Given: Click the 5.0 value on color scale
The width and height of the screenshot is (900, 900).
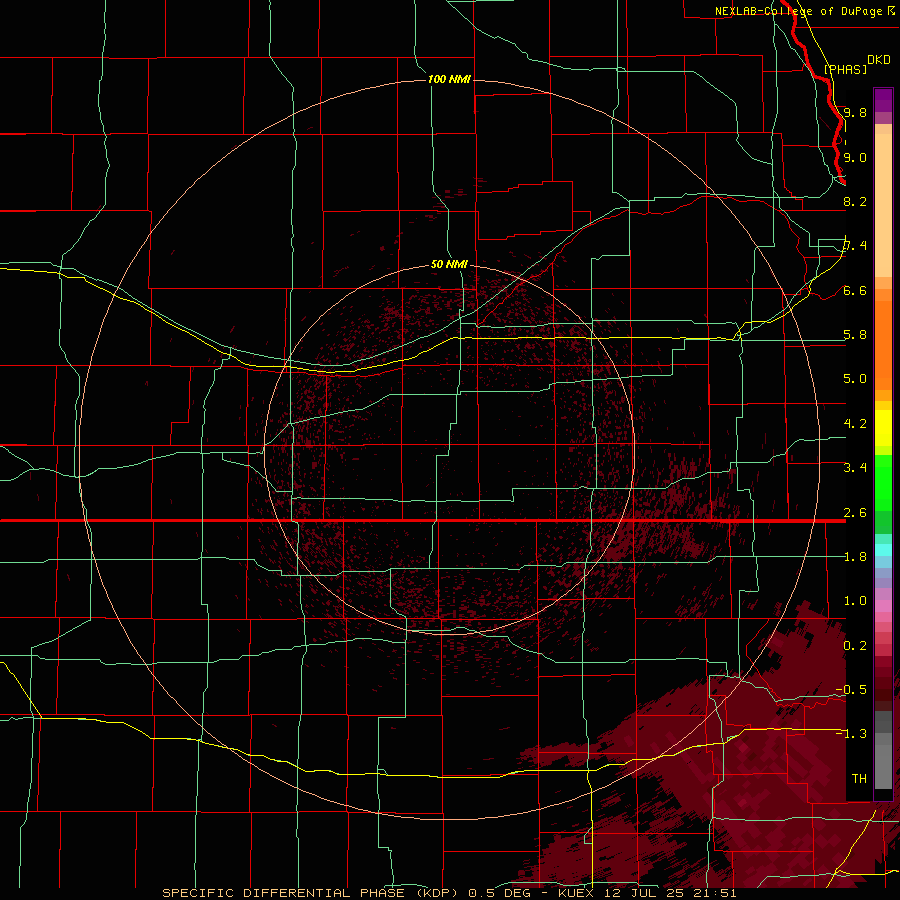Looking at the screenshot, I should (x=855, y=379).
